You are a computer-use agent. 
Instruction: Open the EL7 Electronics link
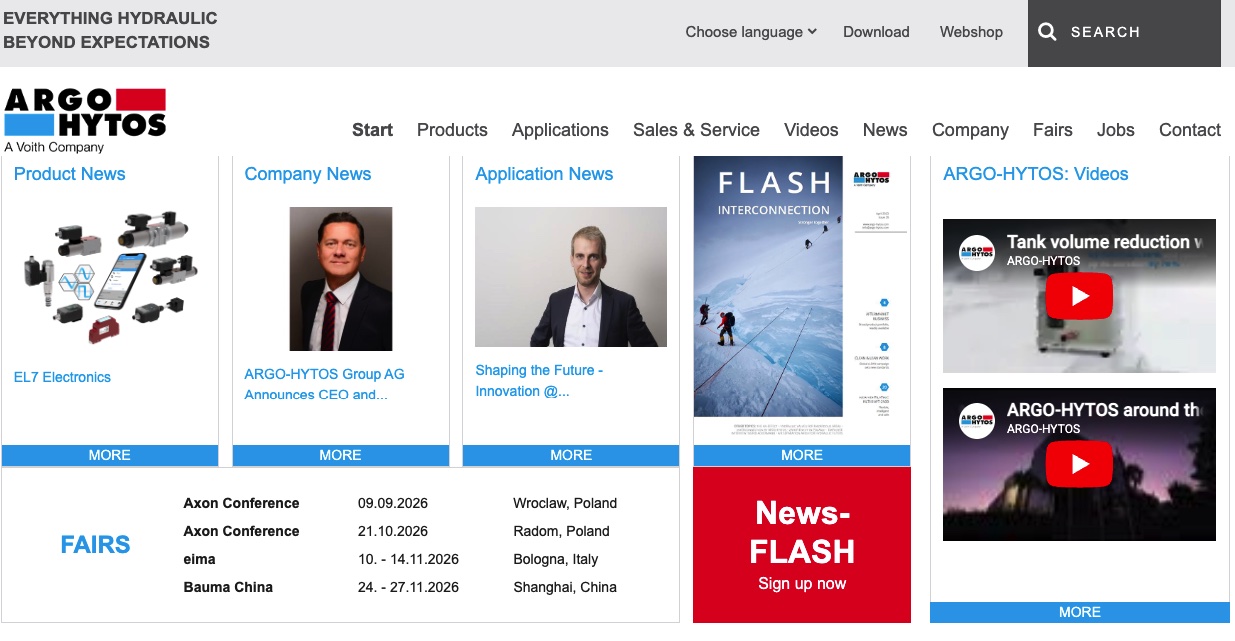(x=62, y=377)
